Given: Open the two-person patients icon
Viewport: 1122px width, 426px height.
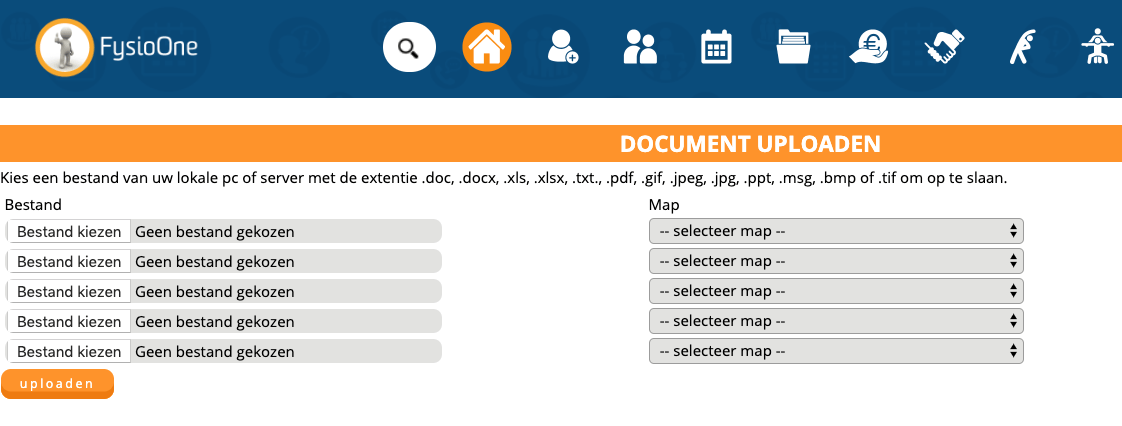Looking at the screenshot, I should click(640, 48).
